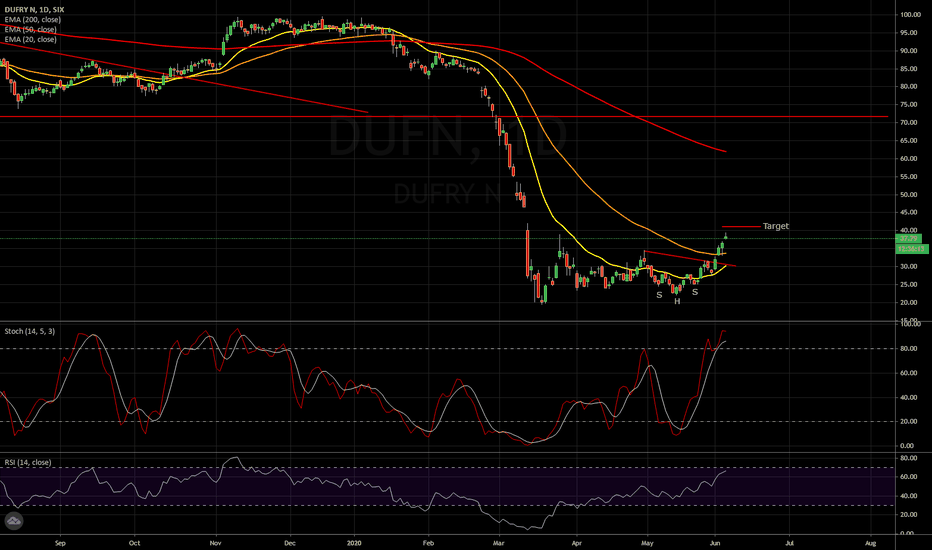Click the Aug label on the time axis
Screen dimensions: 932x550
pos(870,543)
